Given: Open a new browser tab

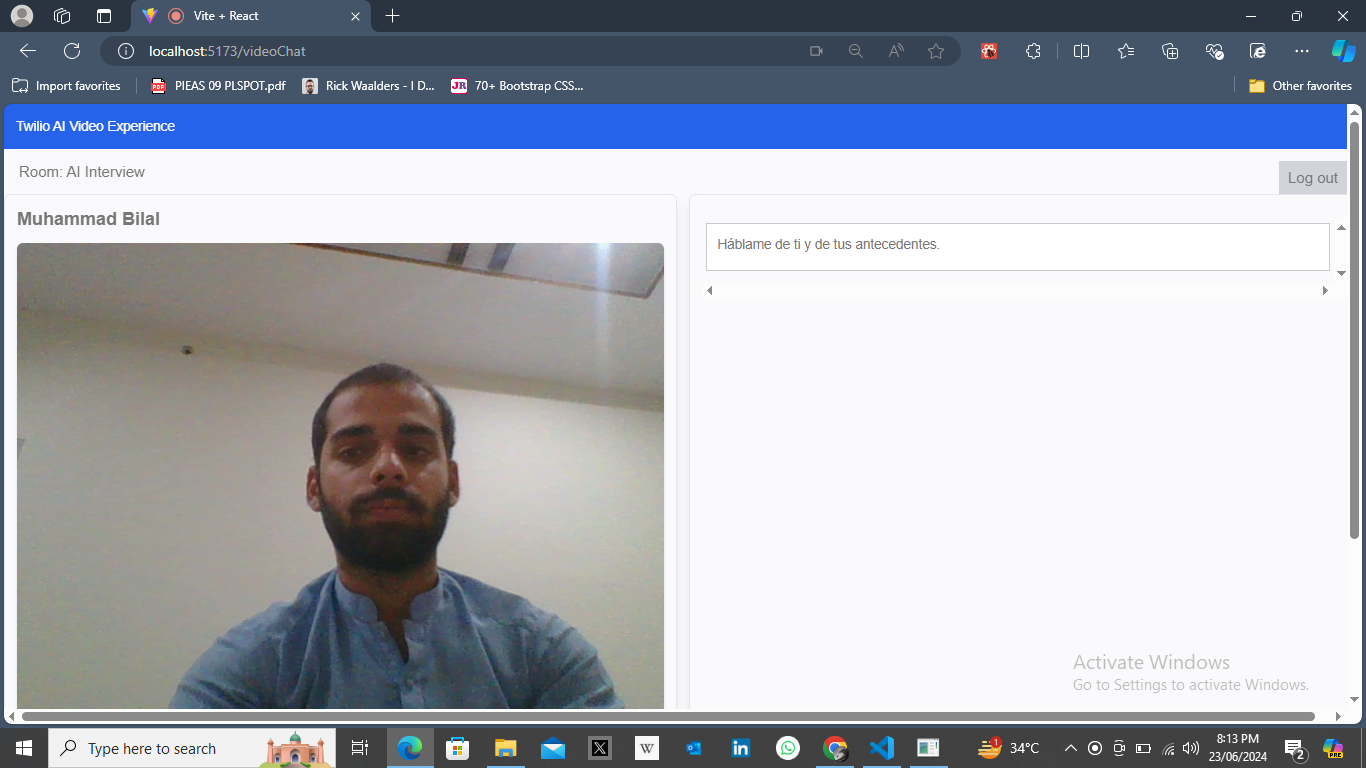Looking at the screenshot, I should [392, 16].
